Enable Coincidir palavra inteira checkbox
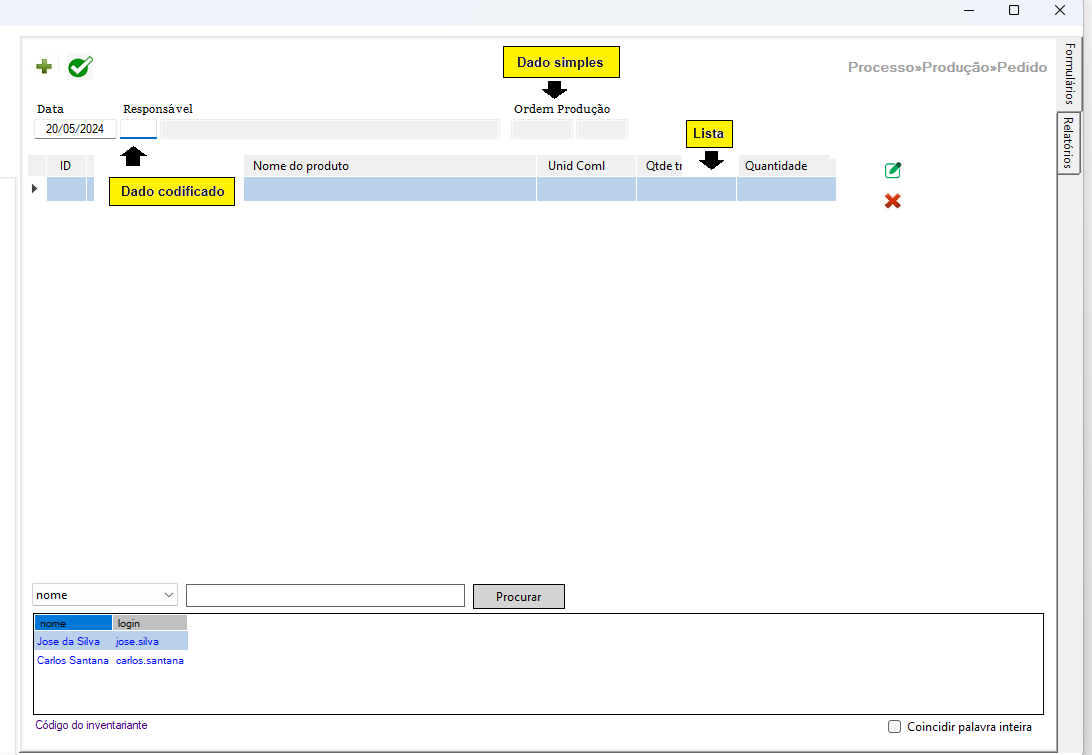The height and width of the screenshot is (755, 1092). pyautogui.click(x=895, y=727)
